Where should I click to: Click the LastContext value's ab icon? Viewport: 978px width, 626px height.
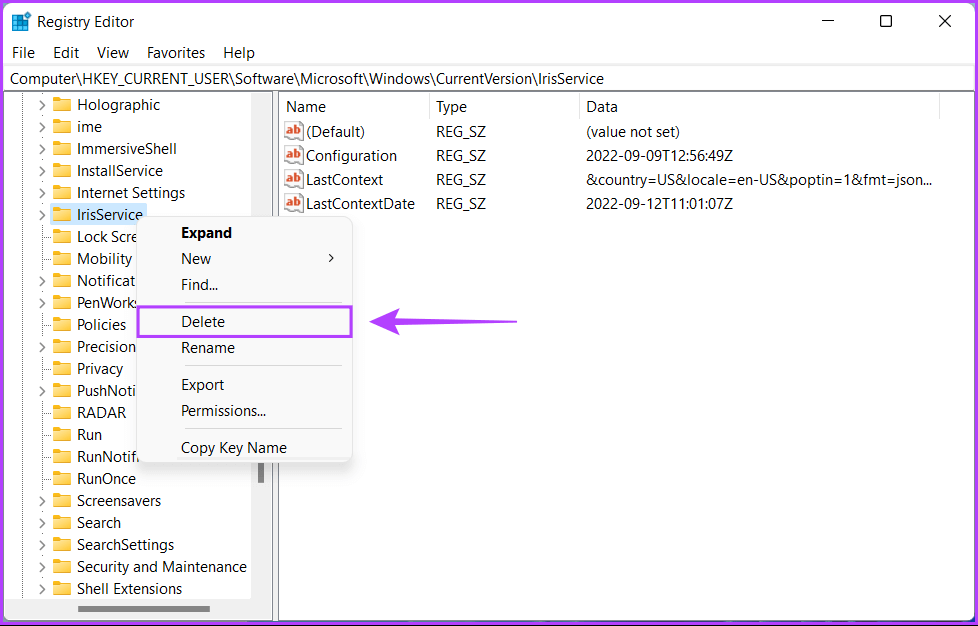pos(293,180)
